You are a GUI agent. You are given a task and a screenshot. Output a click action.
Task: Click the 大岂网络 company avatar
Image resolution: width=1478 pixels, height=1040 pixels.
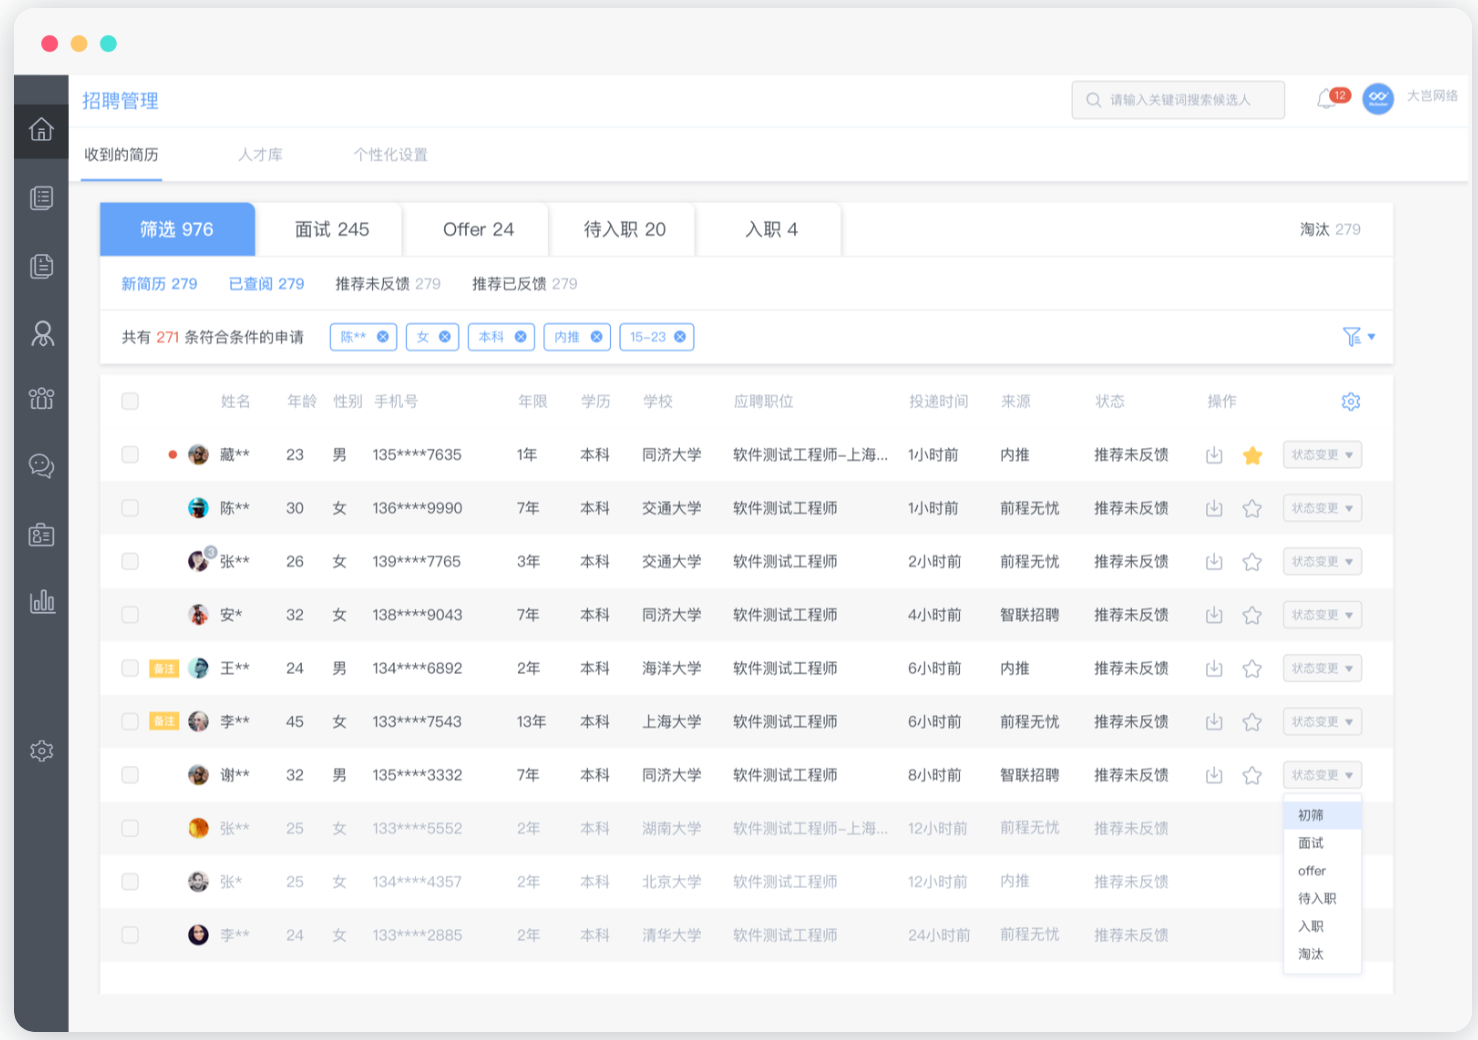[x=1378, y=98]
